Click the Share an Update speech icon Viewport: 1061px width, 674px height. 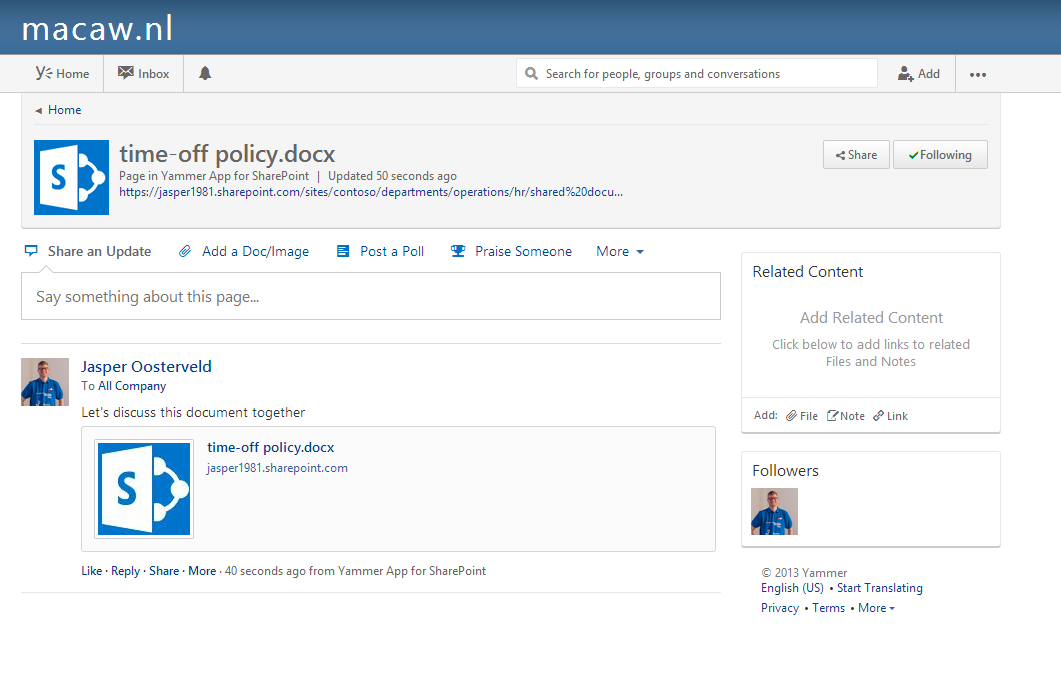pos(31,251)
